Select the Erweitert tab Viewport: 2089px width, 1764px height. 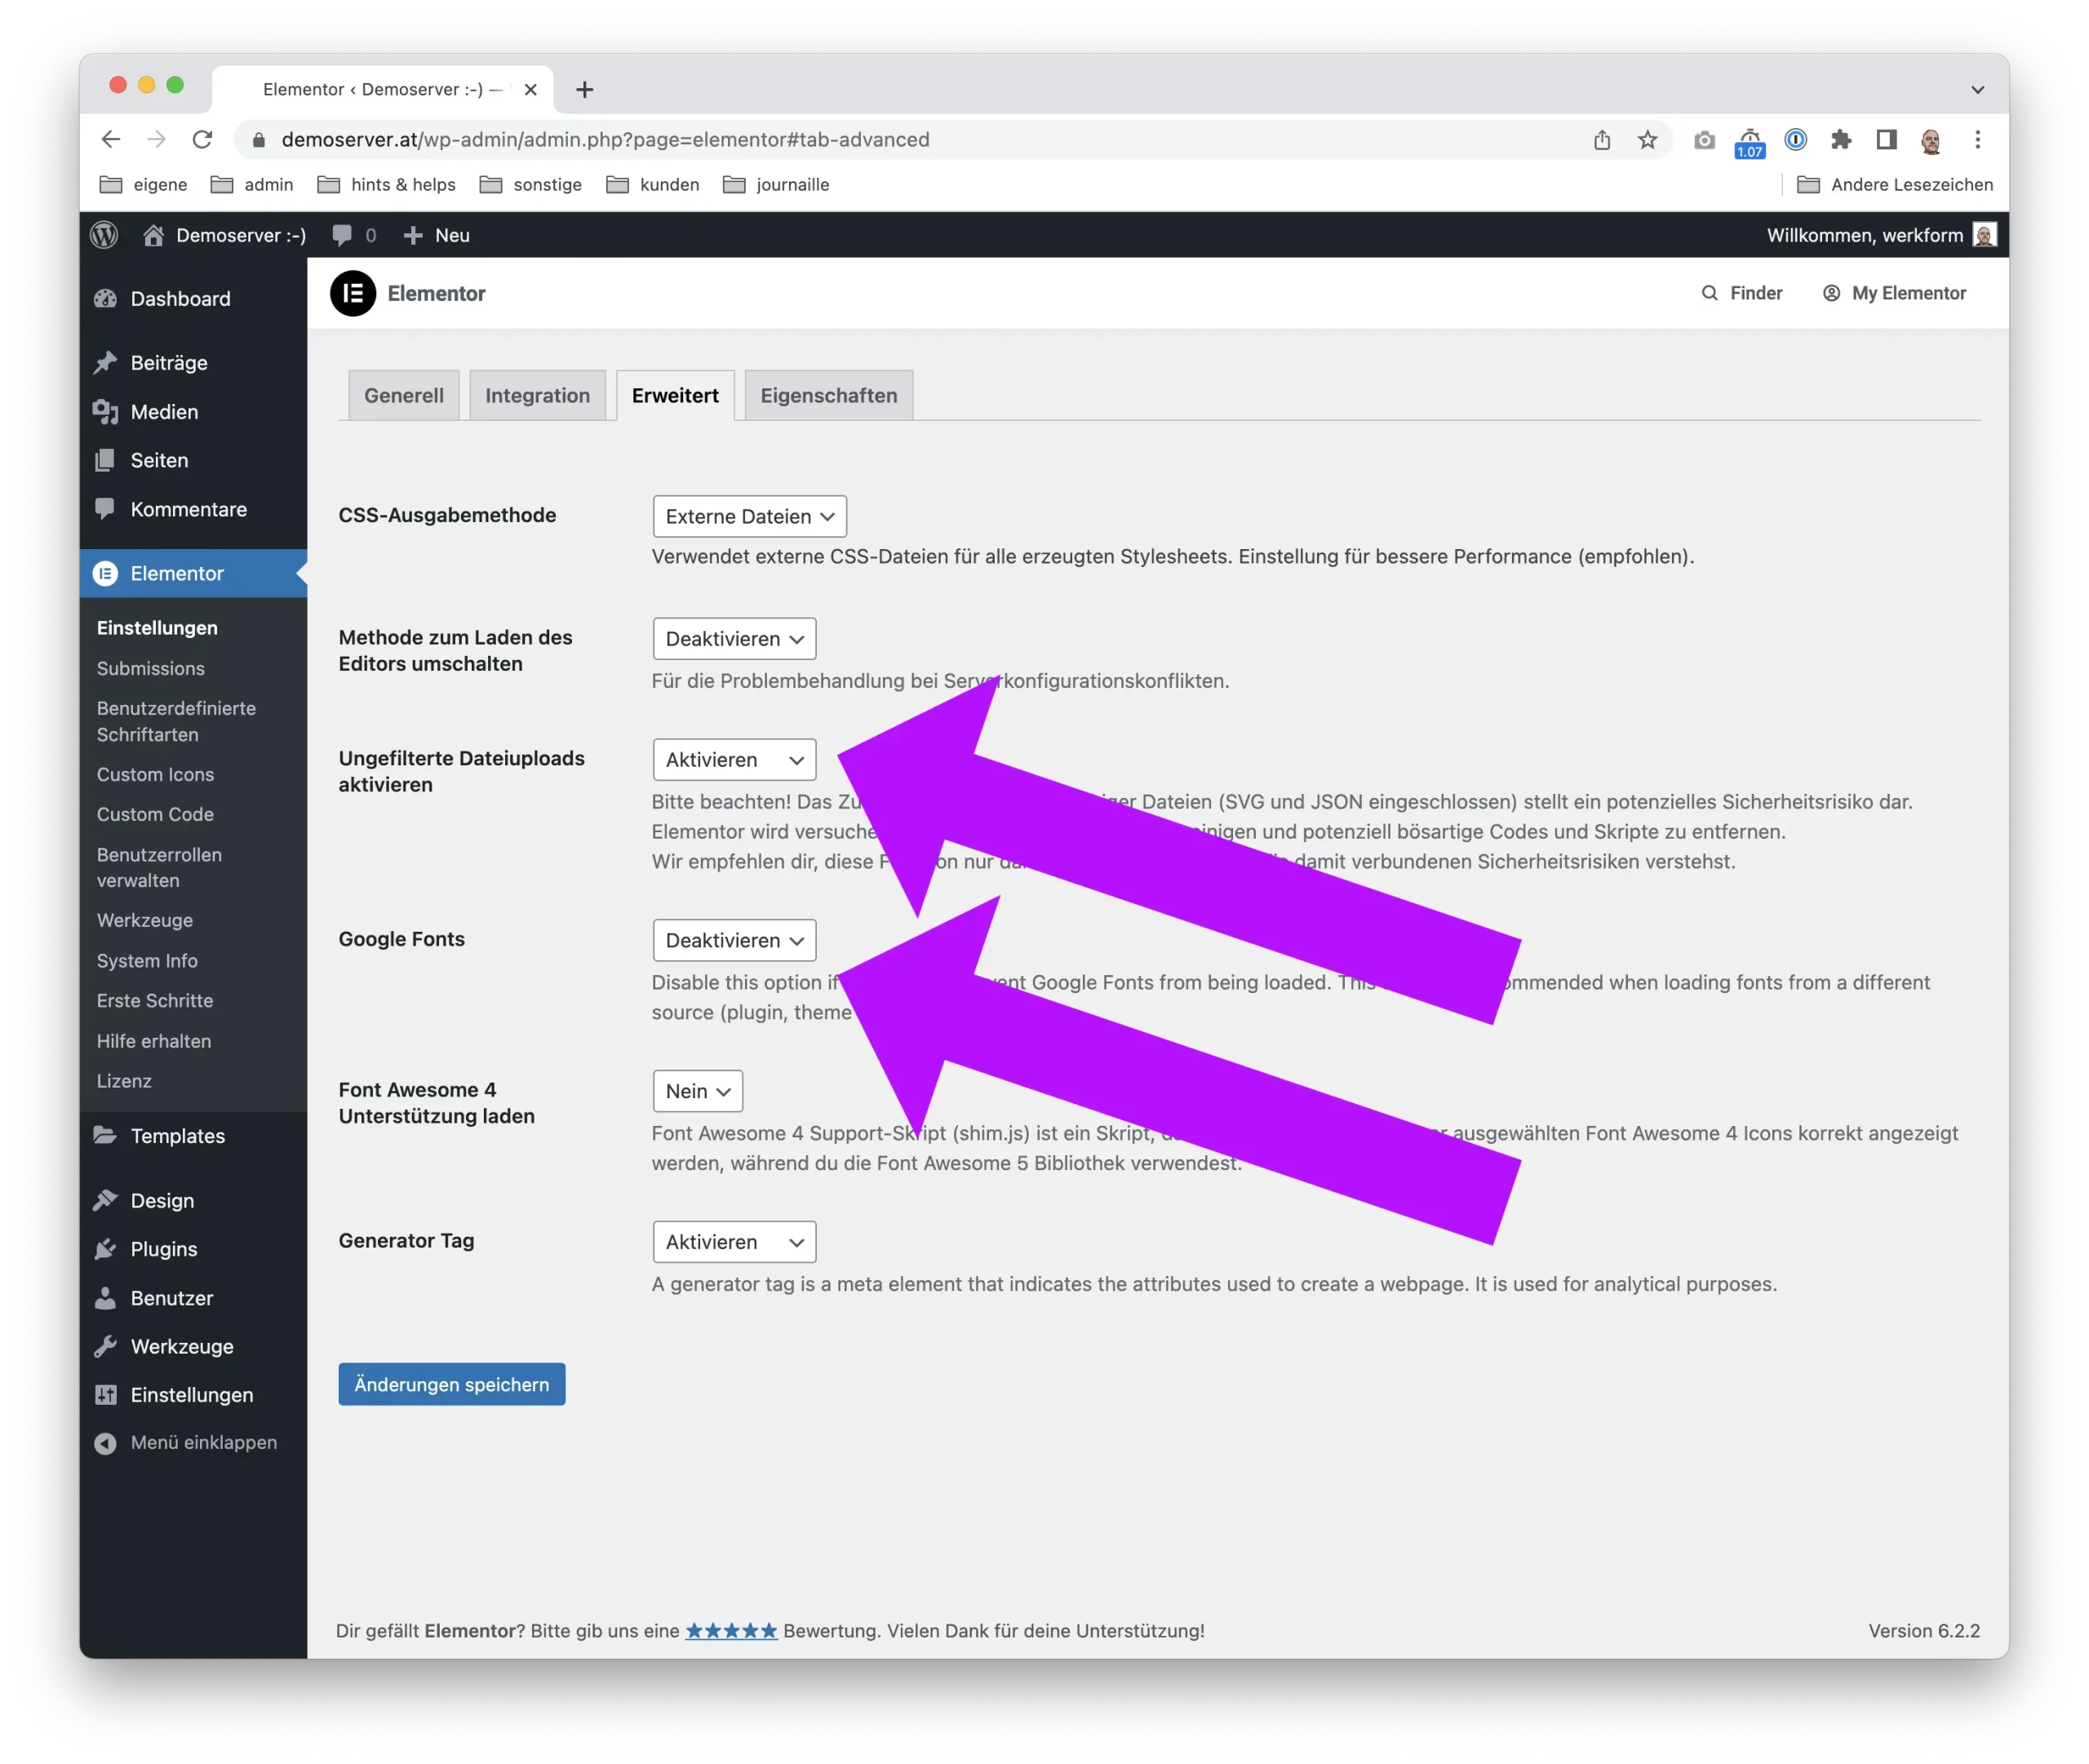click(x=675, y=396)
